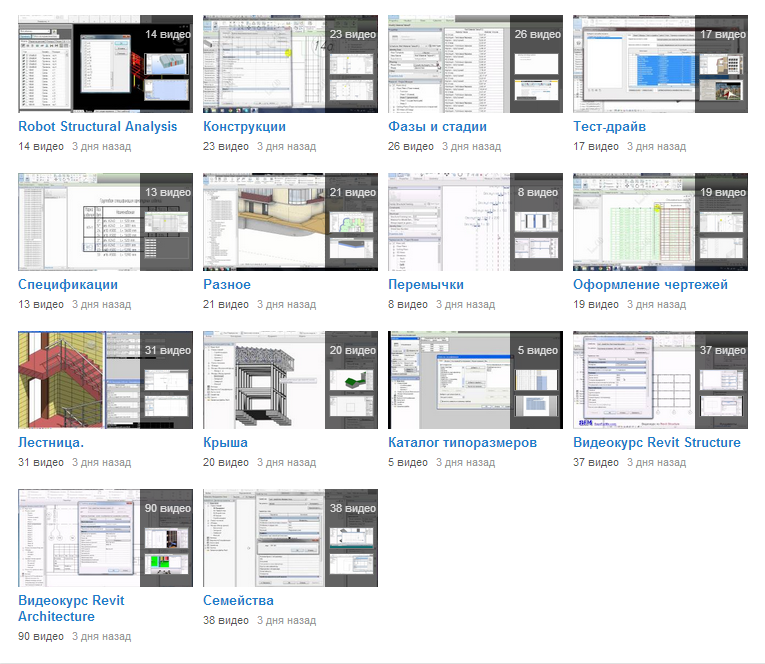The height and width of the screenshot is (664, 765).
Task: Click the Перемычки playlist thumbnail
Action: click(475, 222)
